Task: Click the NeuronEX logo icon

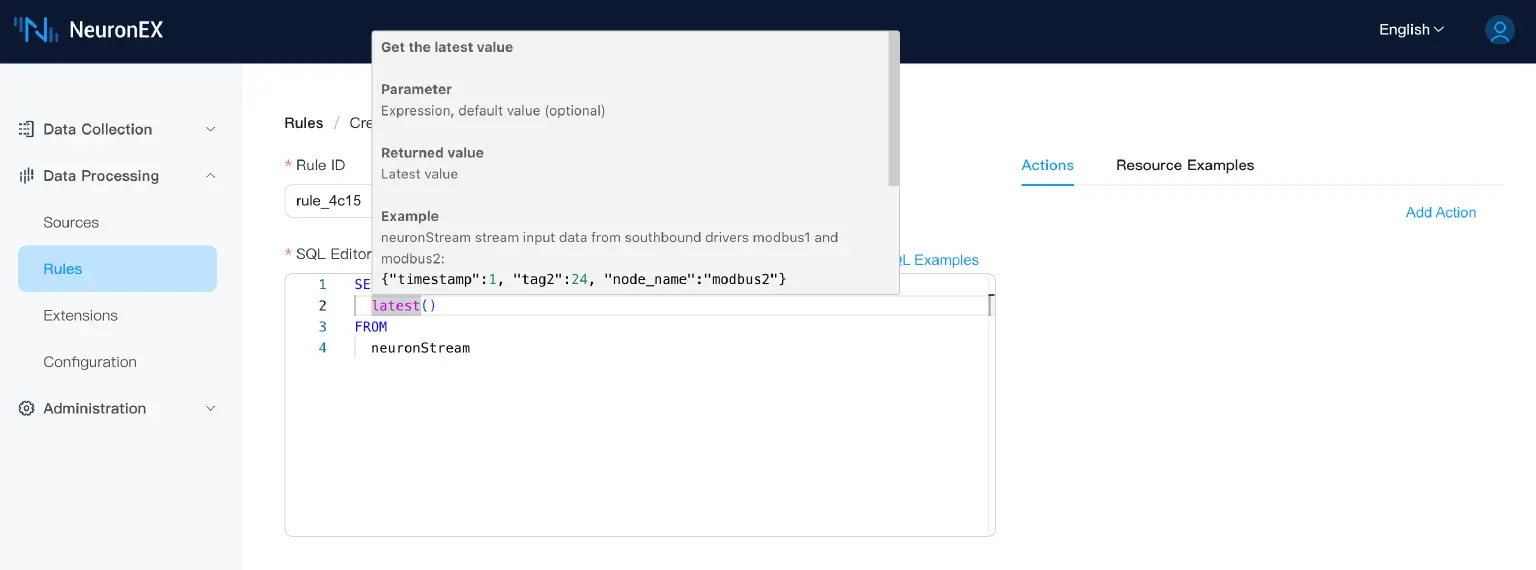Action: pyautogui.click(x=35, y=30)
